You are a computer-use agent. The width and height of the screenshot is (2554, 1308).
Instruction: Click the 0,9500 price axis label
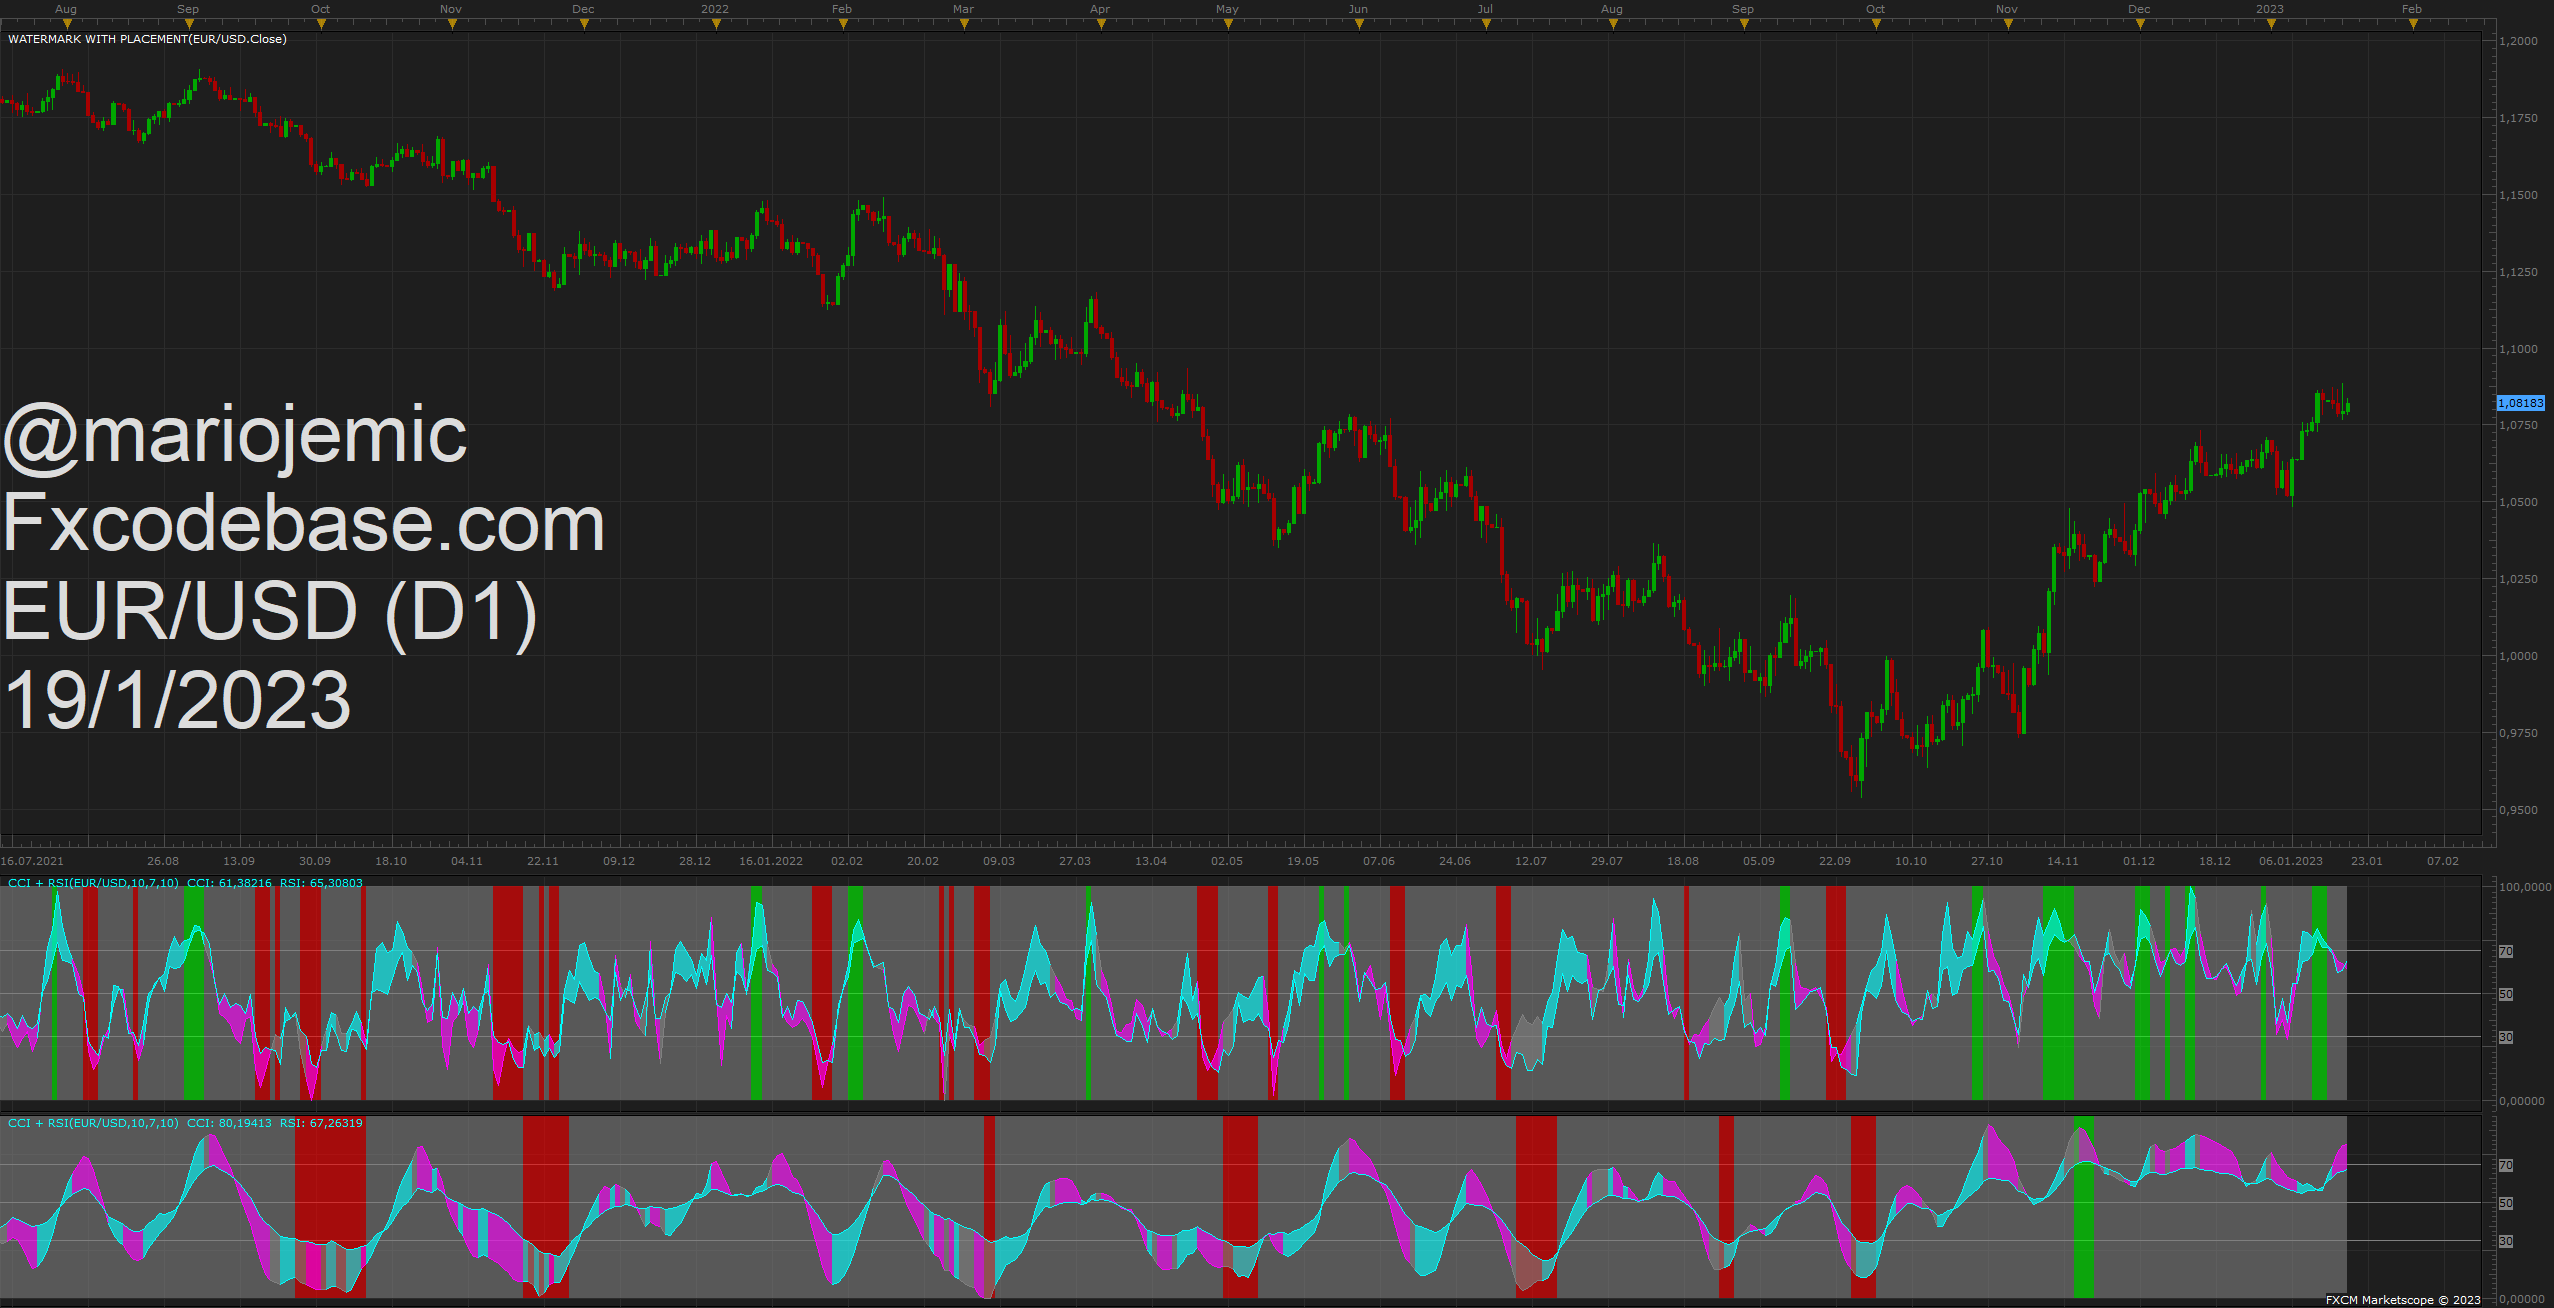[x=2518, y=810]
